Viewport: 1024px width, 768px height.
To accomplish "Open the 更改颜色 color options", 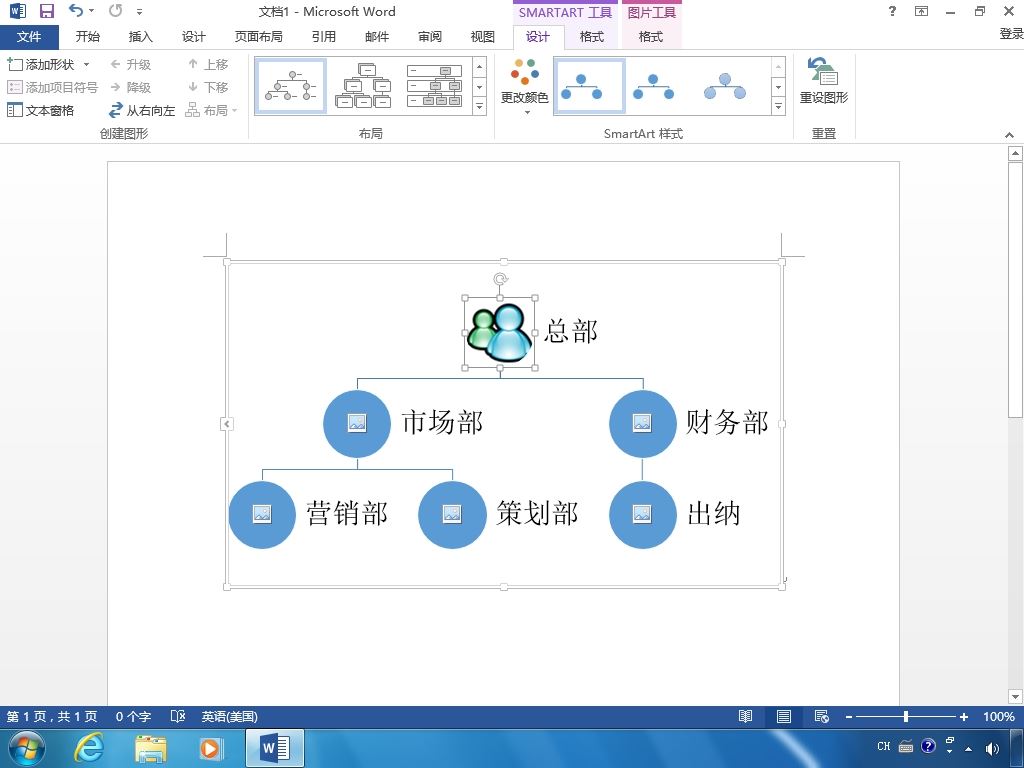I will tap(524, 87).
